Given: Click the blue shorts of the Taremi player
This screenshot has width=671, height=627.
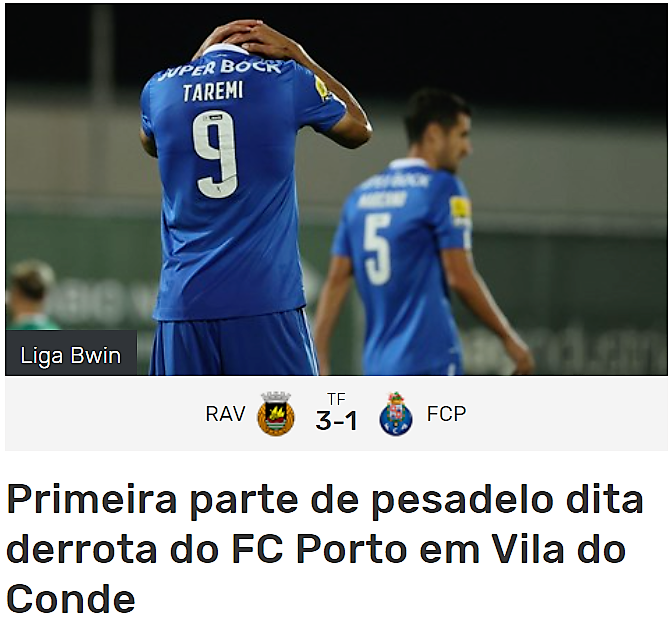Looking at the screenshot, I should click(x=233, y=346).
